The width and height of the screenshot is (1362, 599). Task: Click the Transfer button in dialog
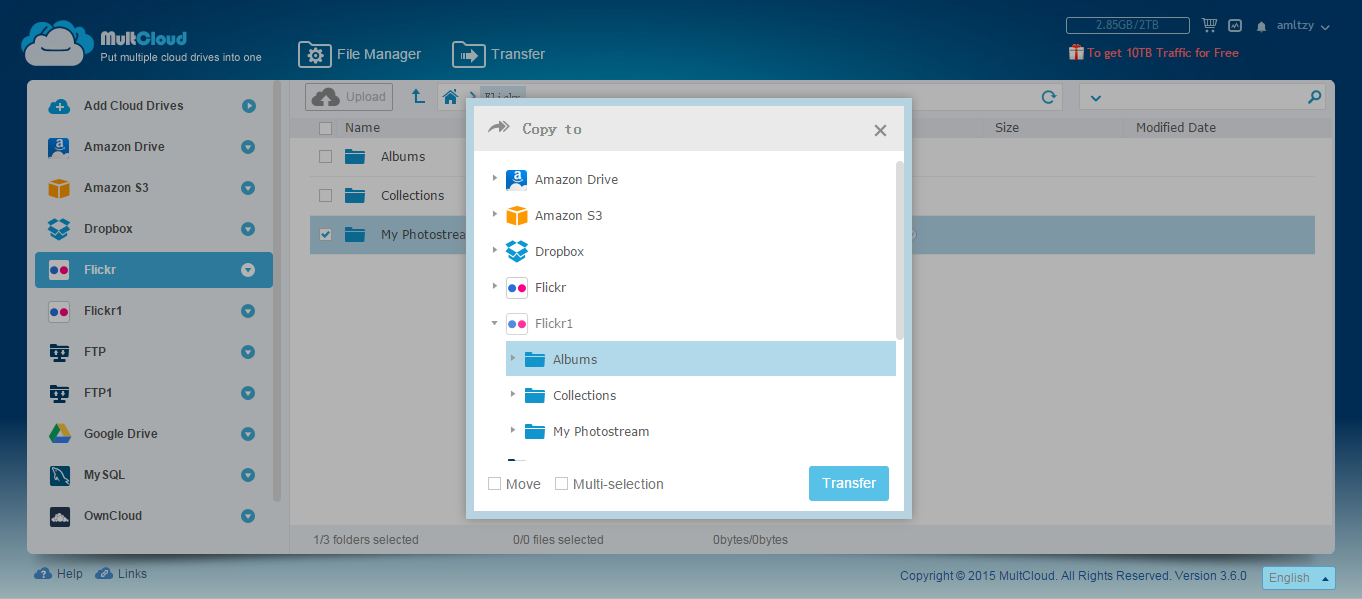click(849, 483)
